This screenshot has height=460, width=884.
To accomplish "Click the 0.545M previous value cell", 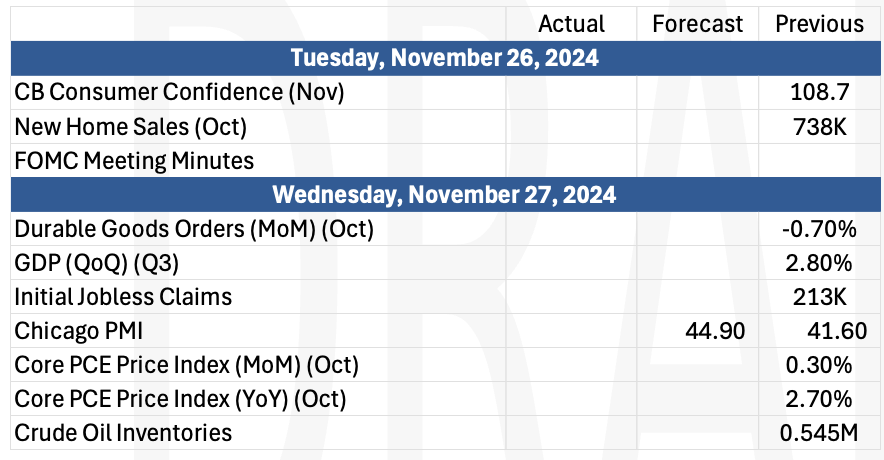I will 819,433.
